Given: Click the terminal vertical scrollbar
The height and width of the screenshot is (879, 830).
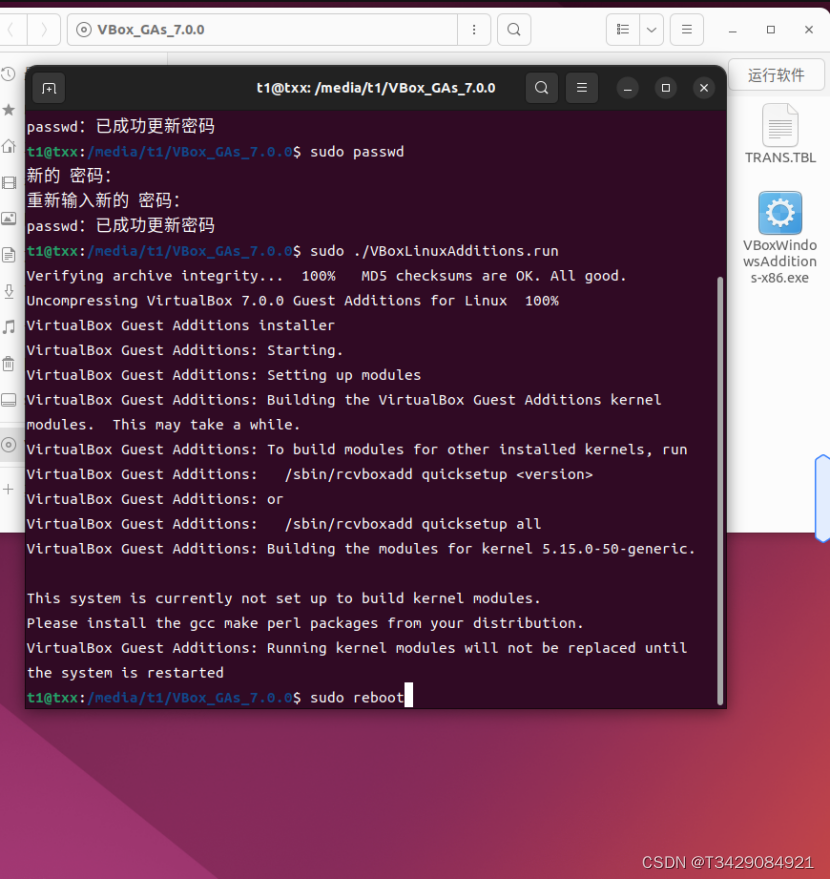Looking at the screenshot, I should 720,491.
